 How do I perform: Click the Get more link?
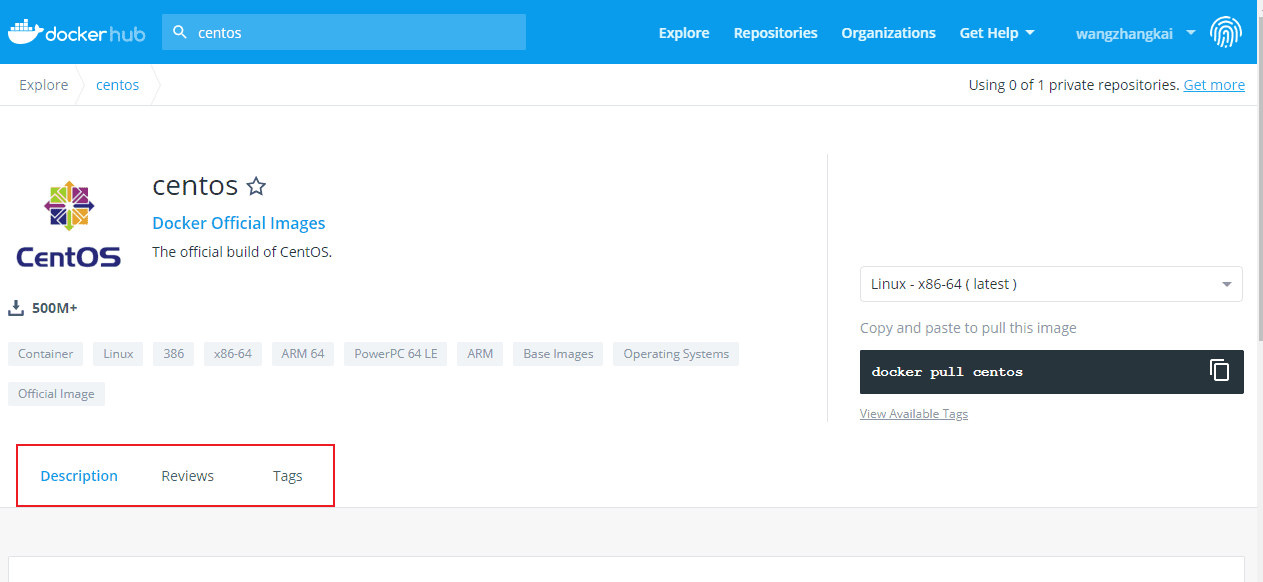point(1214,85)
